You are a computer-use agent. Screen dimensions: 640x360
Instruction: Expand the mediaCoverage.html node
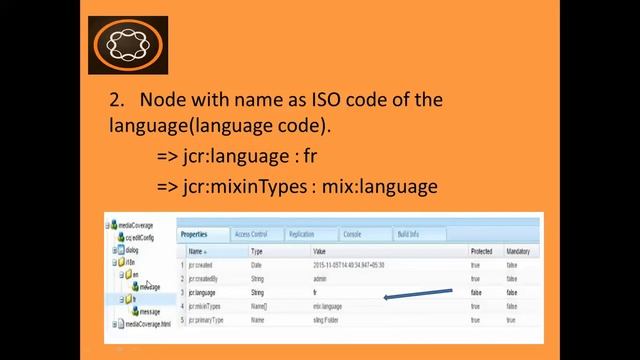coord(115,324)
